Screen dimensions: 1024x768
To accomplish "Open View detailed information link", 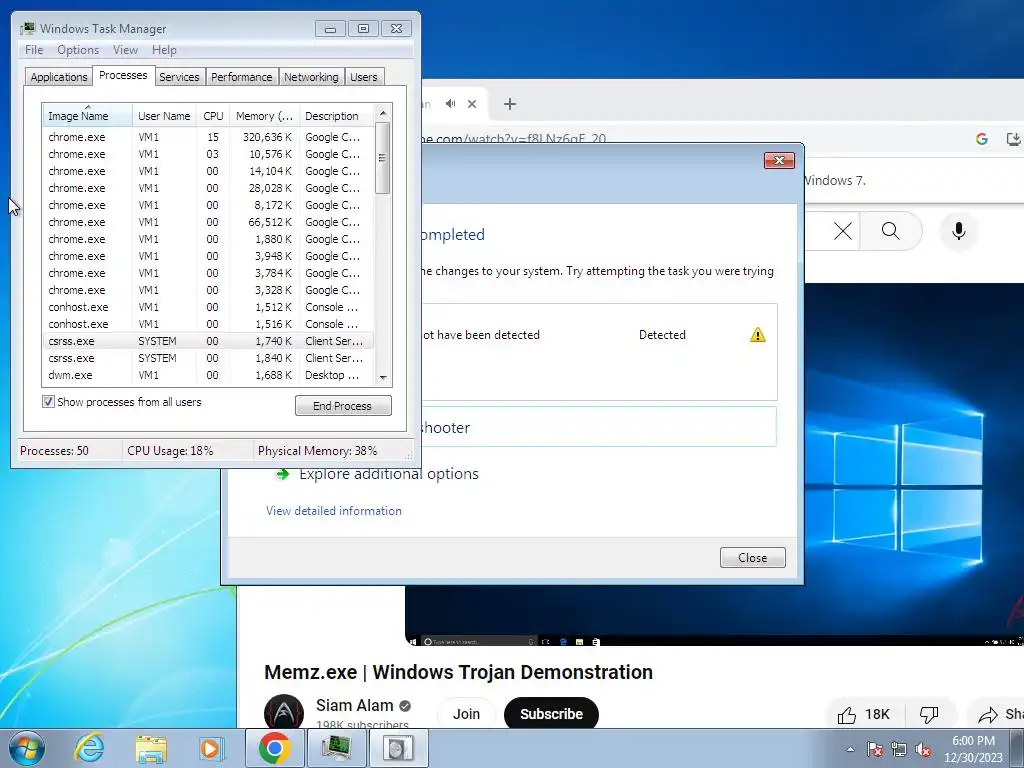I will pos(334,511).
